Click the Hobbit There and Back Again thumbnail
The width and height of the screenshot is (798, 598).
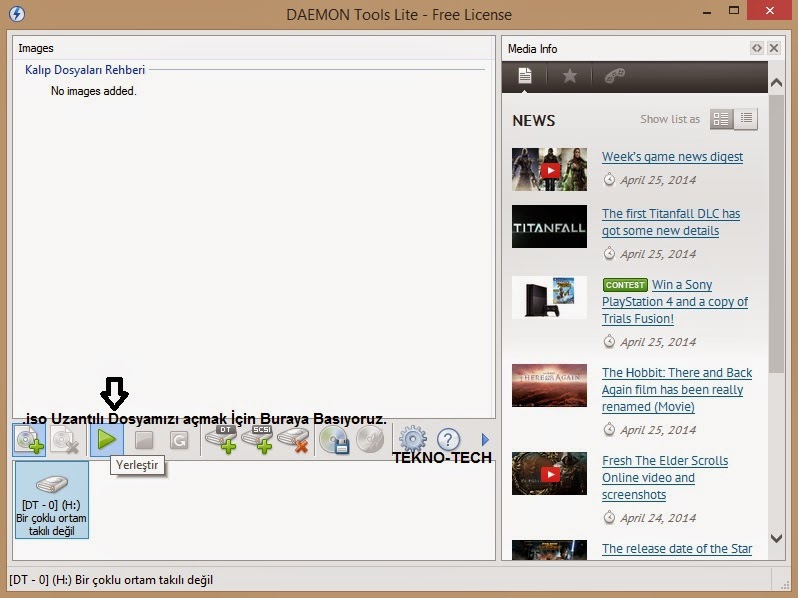(549, 385)
